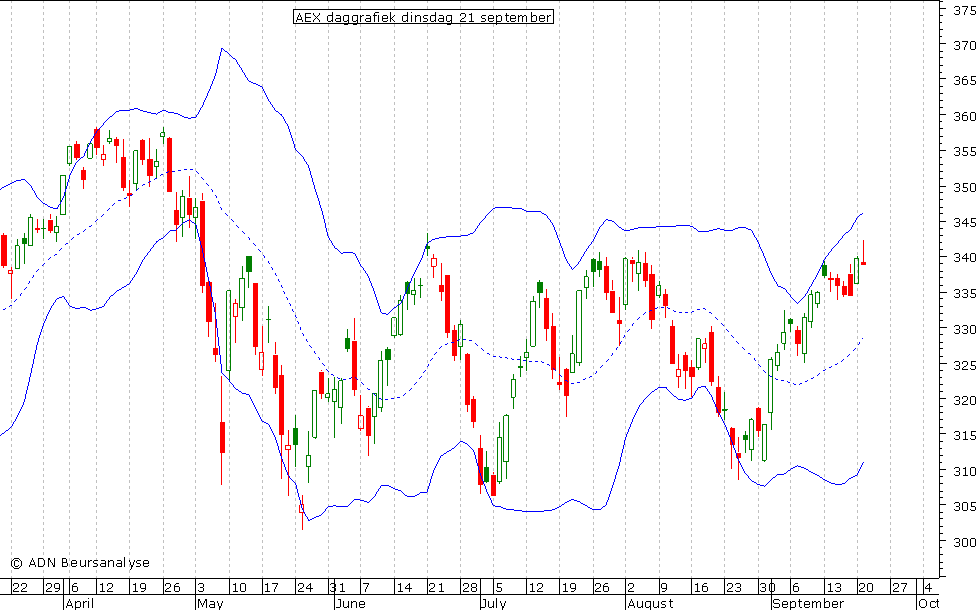Click the 340 price axis value
980x610 pixels.
click(964, 258)
